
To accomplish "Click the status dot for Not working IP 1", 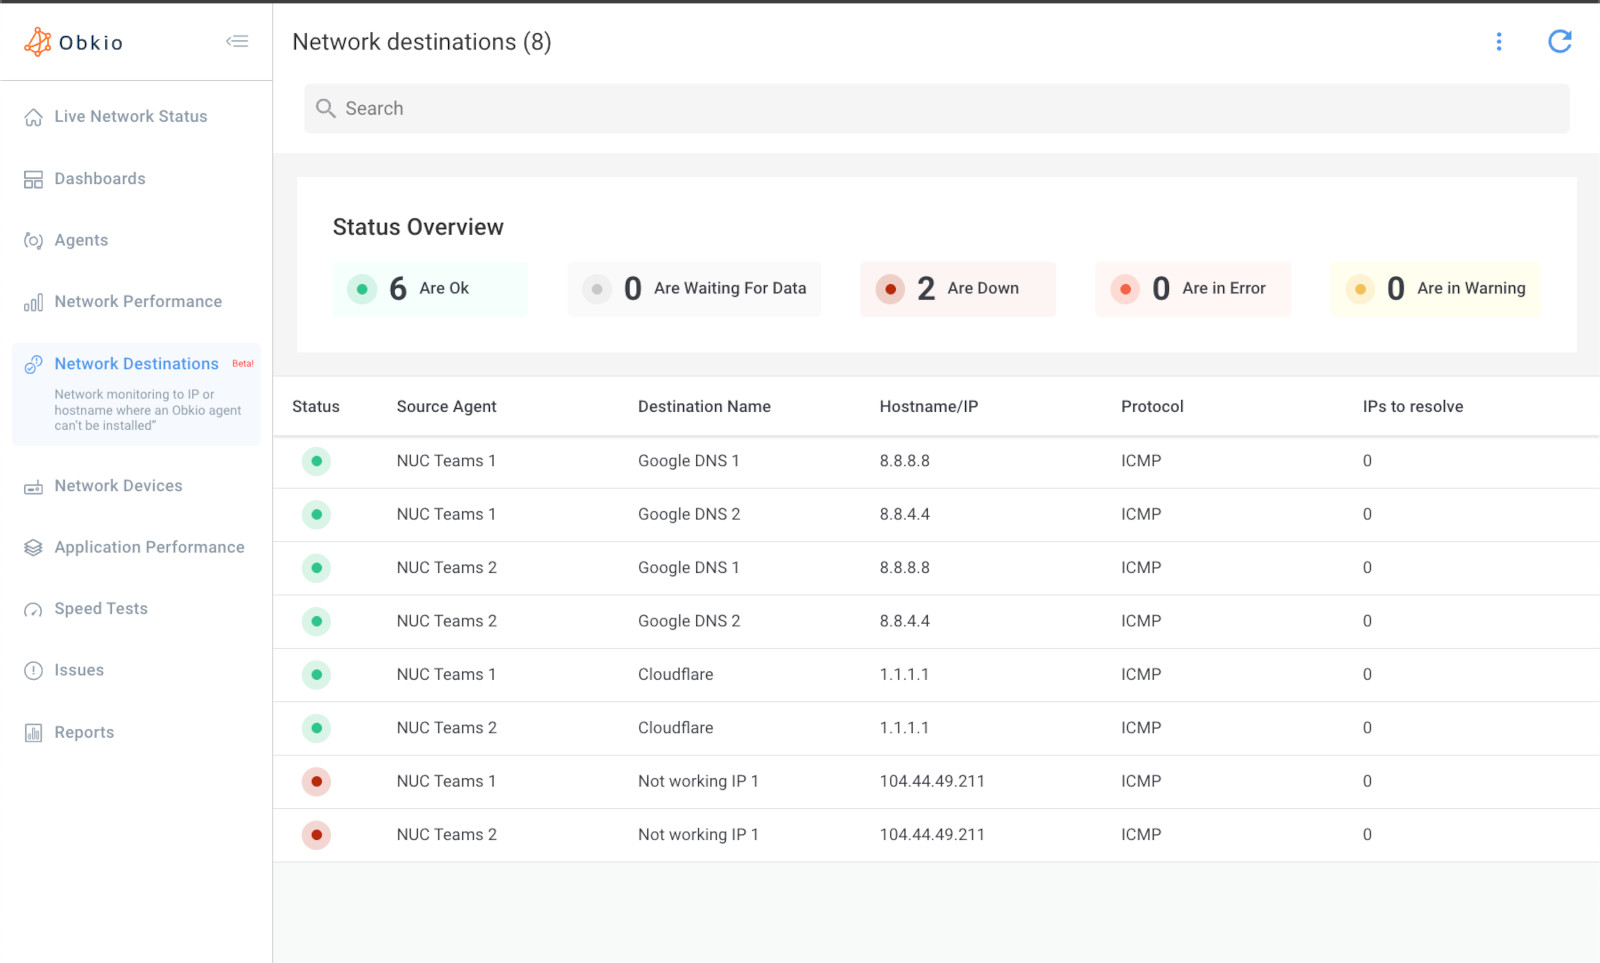I will (x=316, y=782).
